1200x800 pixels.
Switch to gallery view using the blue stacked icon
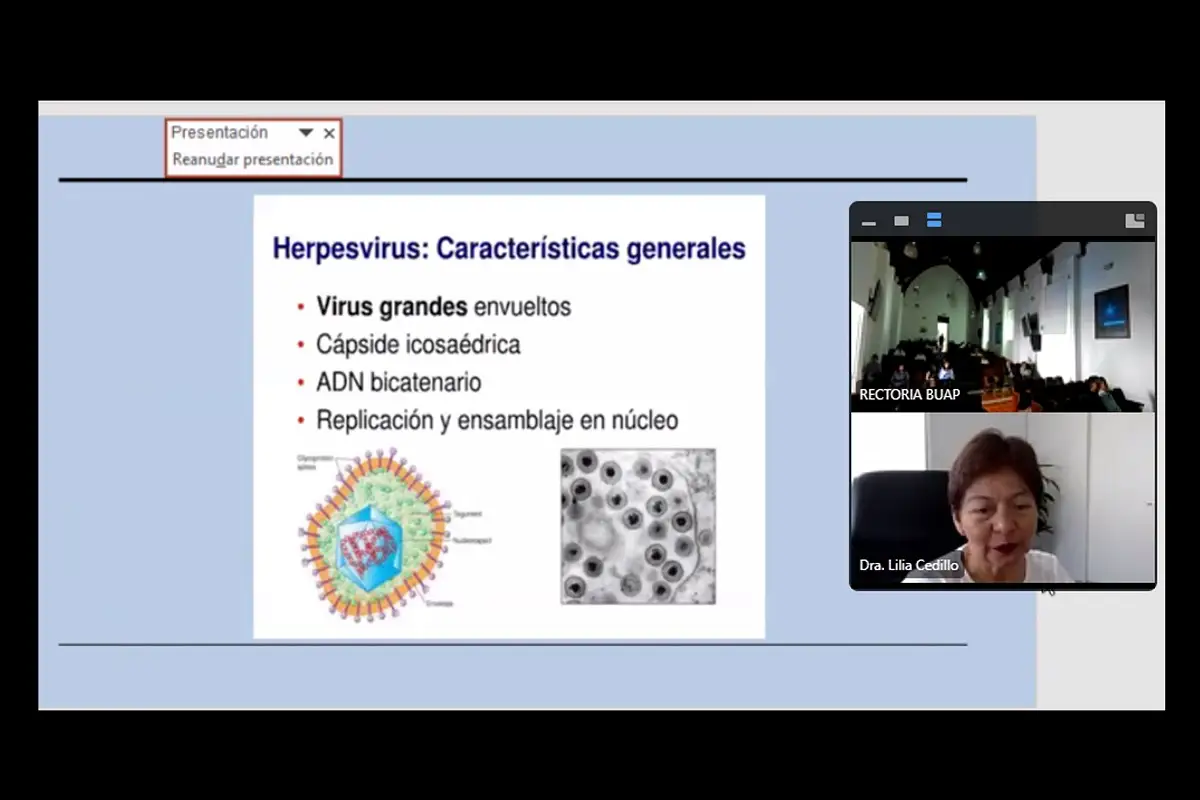[x=934, y=221]
